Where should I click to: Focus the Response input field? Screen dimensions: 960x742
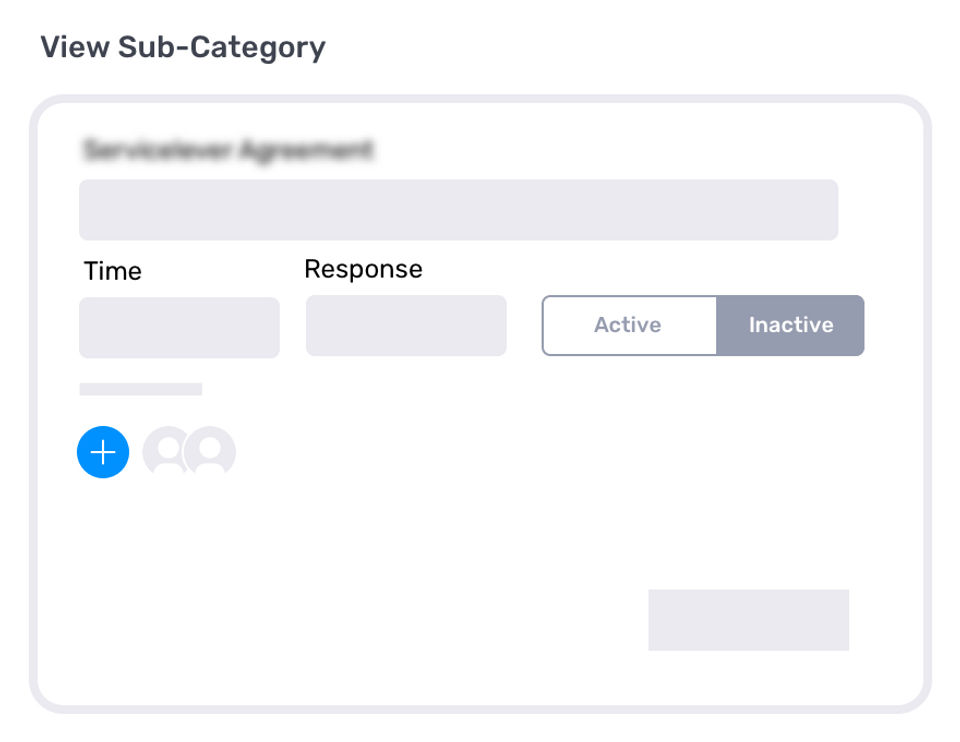pyautogui.click(x=406, y=325)
